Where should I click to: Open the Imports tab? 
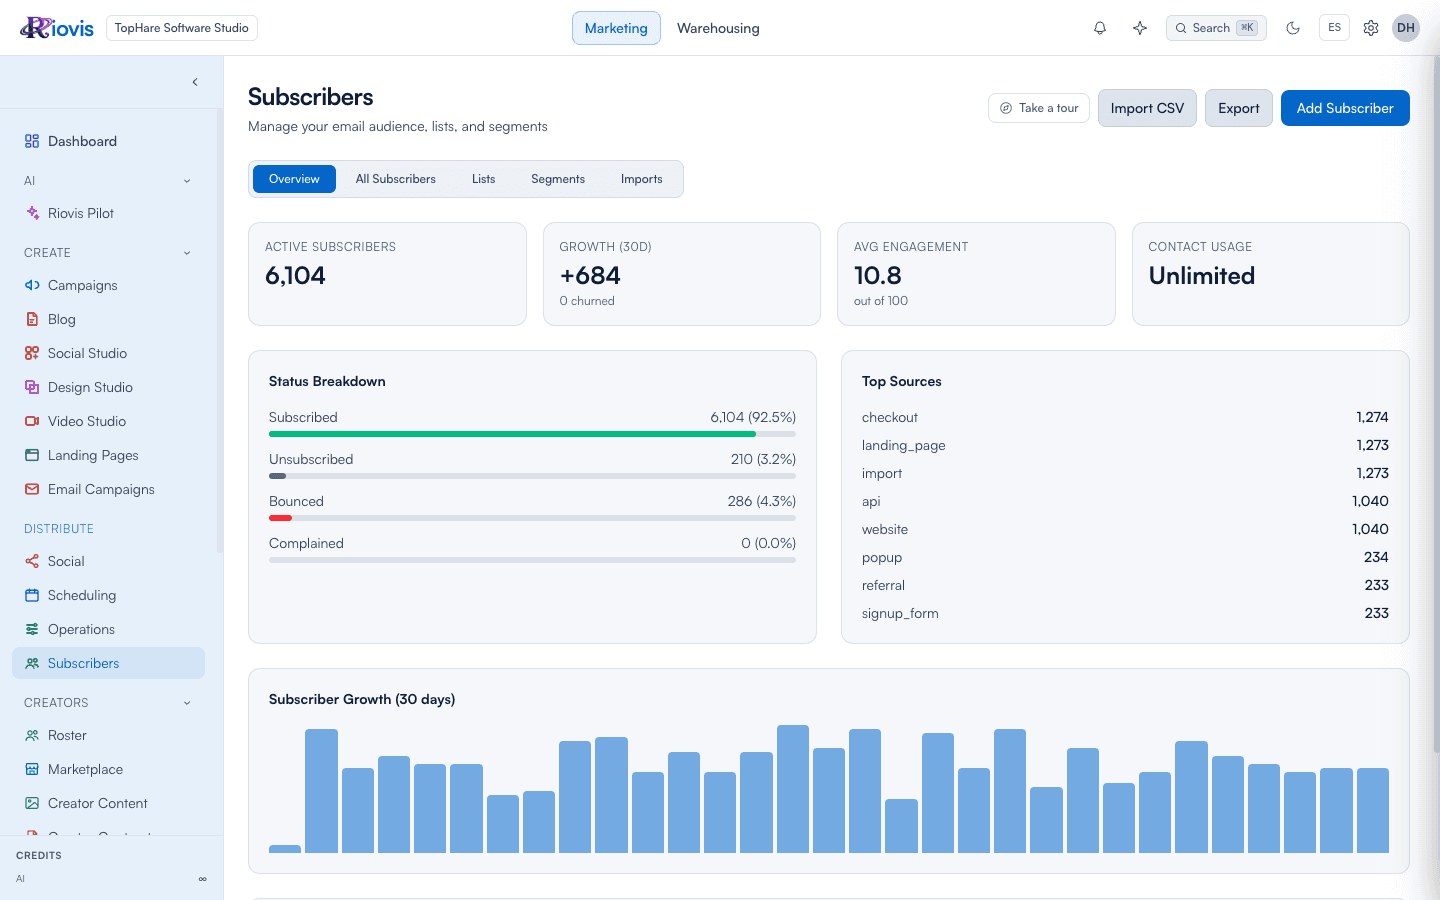point(642,179)
